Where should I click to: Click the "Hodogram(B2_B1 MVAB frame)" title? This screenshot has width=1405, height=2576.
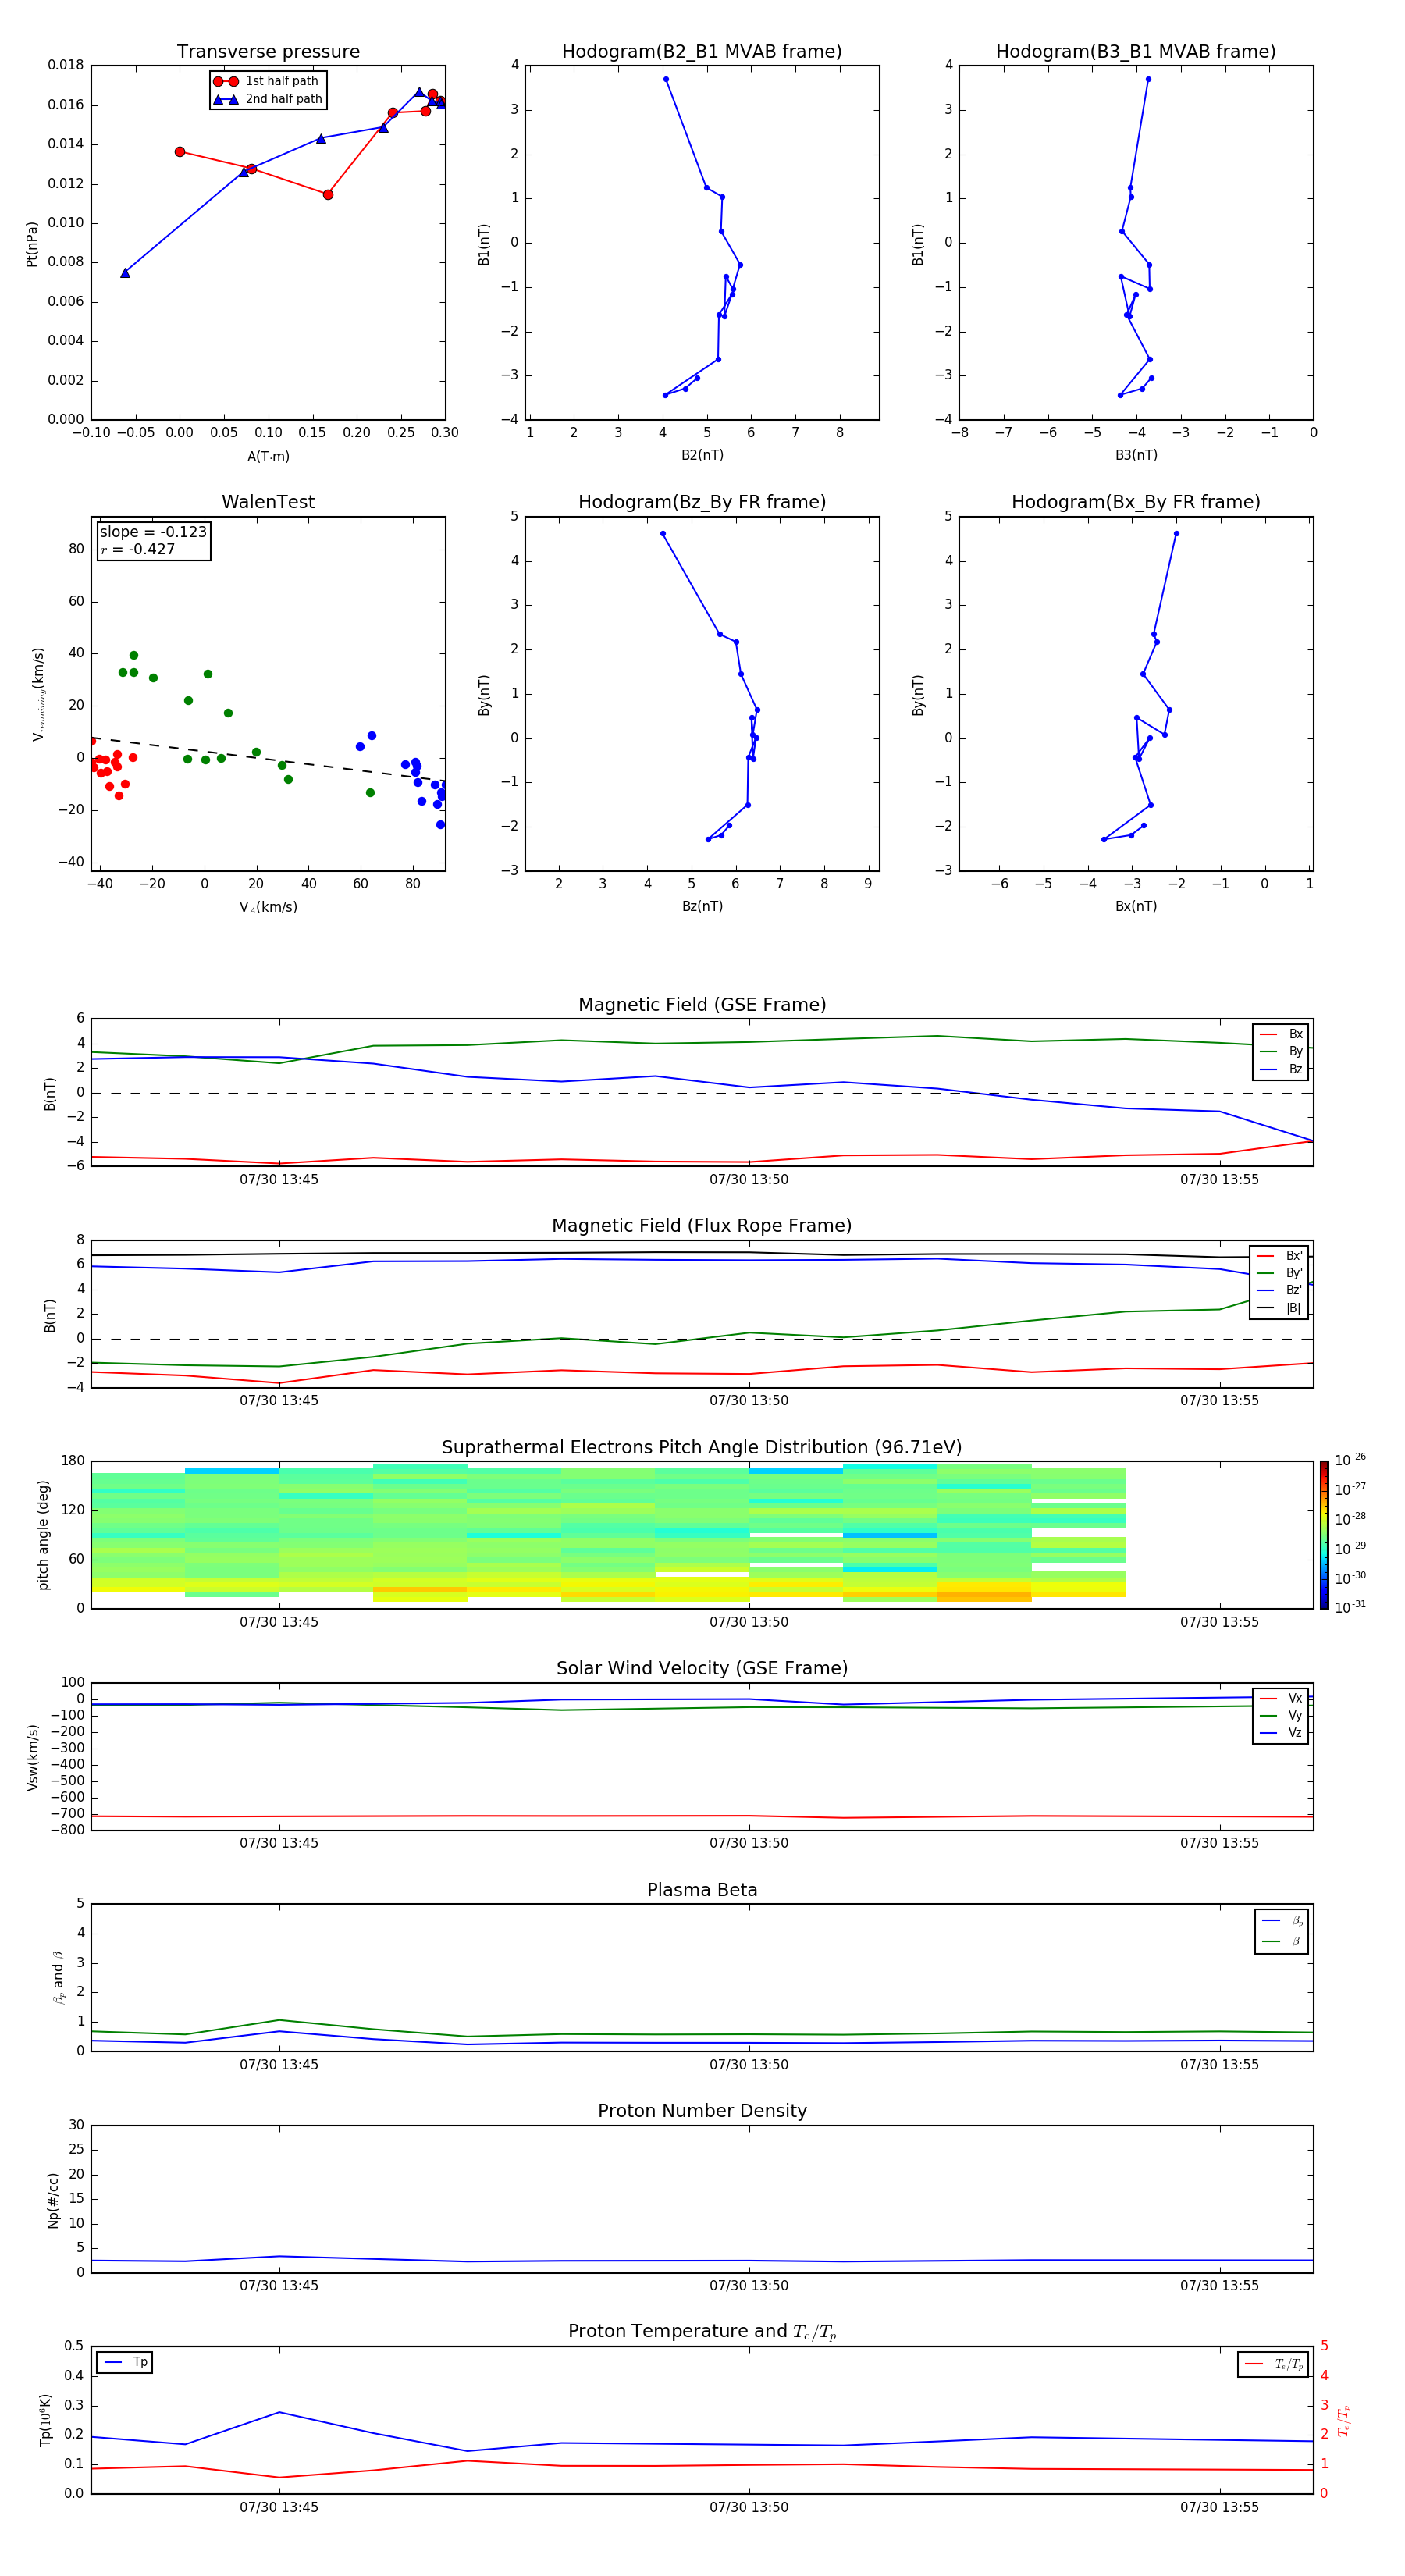(x=702, y=52)
